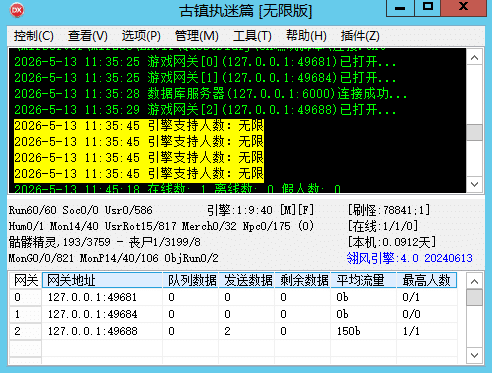Click the 平均流量 column header

pyautogui.click(x=364, y=280)
